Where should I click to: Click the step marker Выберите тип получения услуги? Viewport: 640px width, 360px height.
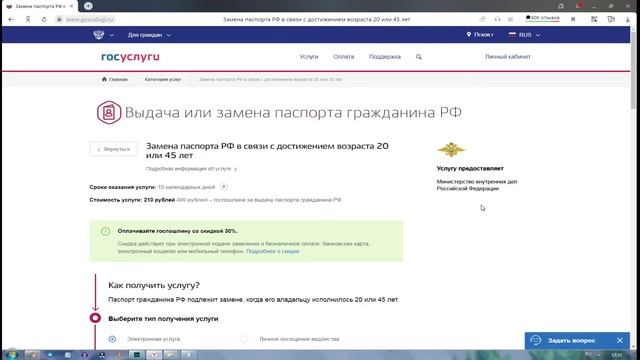click(x=95, y=318)
